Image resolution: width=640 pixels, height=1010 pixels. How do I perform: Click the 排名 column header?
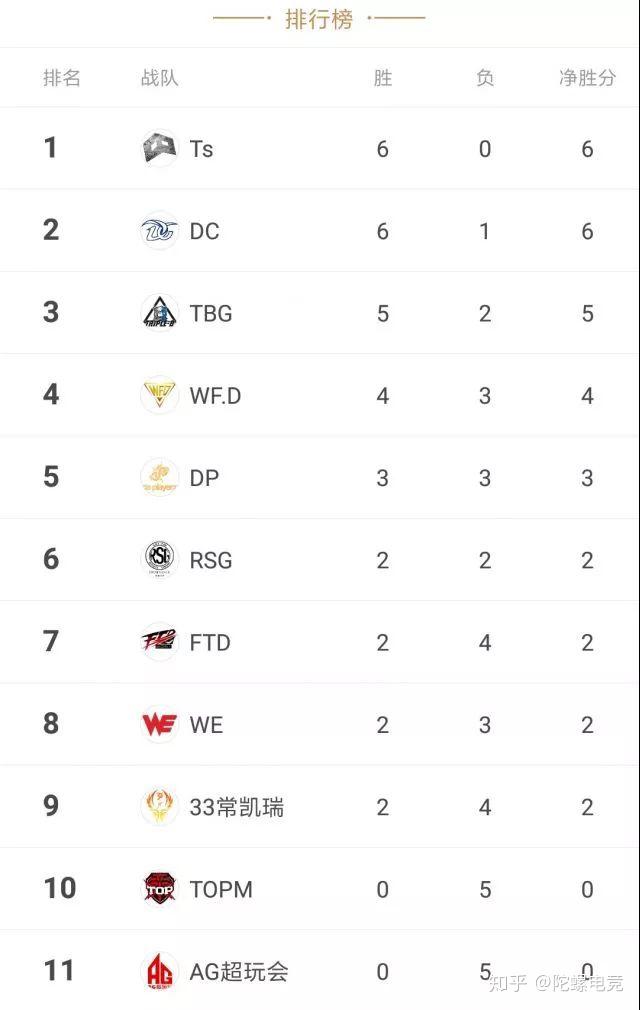[x=62, y=78]
